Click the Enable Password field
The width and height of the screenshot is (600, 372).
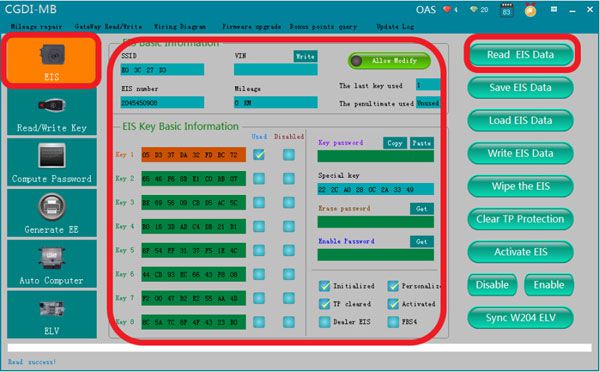[x=376, y=255]
